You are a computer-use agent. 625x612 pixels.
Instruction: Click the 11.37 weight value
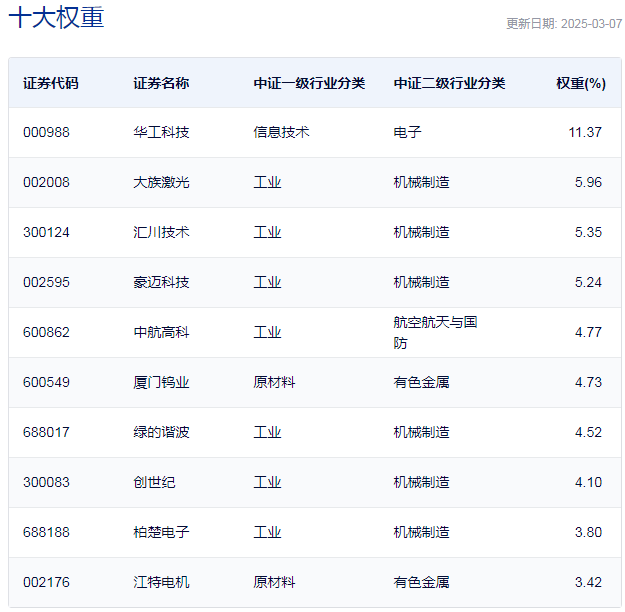point(584,132)
